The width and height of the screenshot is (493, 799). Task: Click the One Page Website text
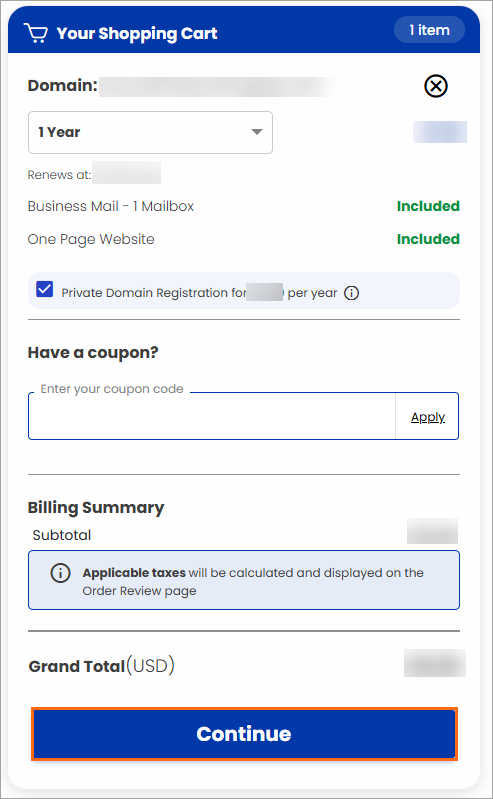pyautogui.click(x=91, y=239)
